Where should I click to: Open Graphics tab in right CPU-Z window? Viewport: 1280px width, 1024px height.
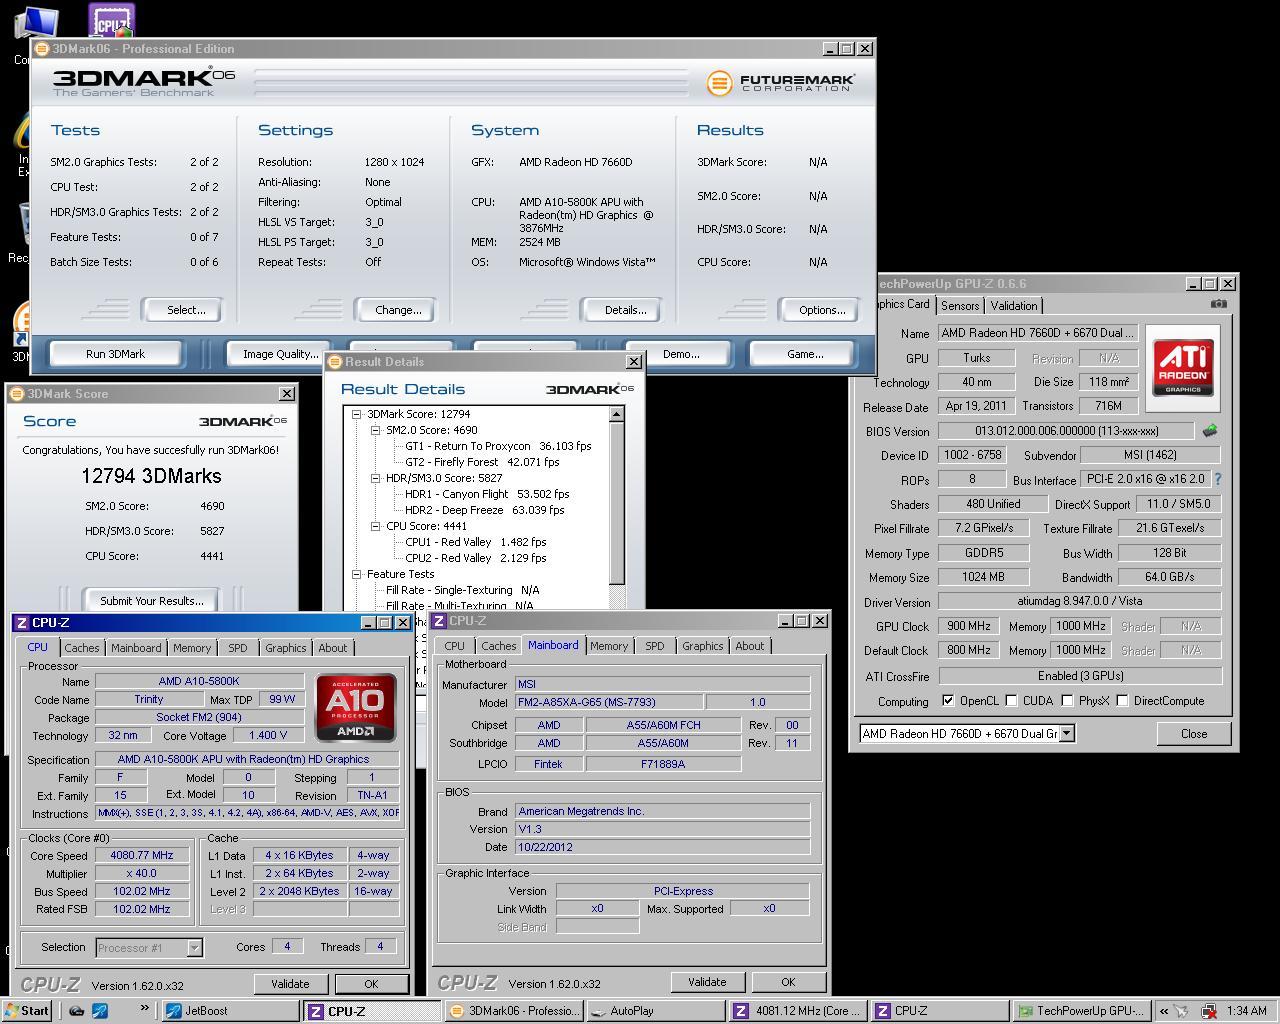pyautogui.click(x=703, y=646)
